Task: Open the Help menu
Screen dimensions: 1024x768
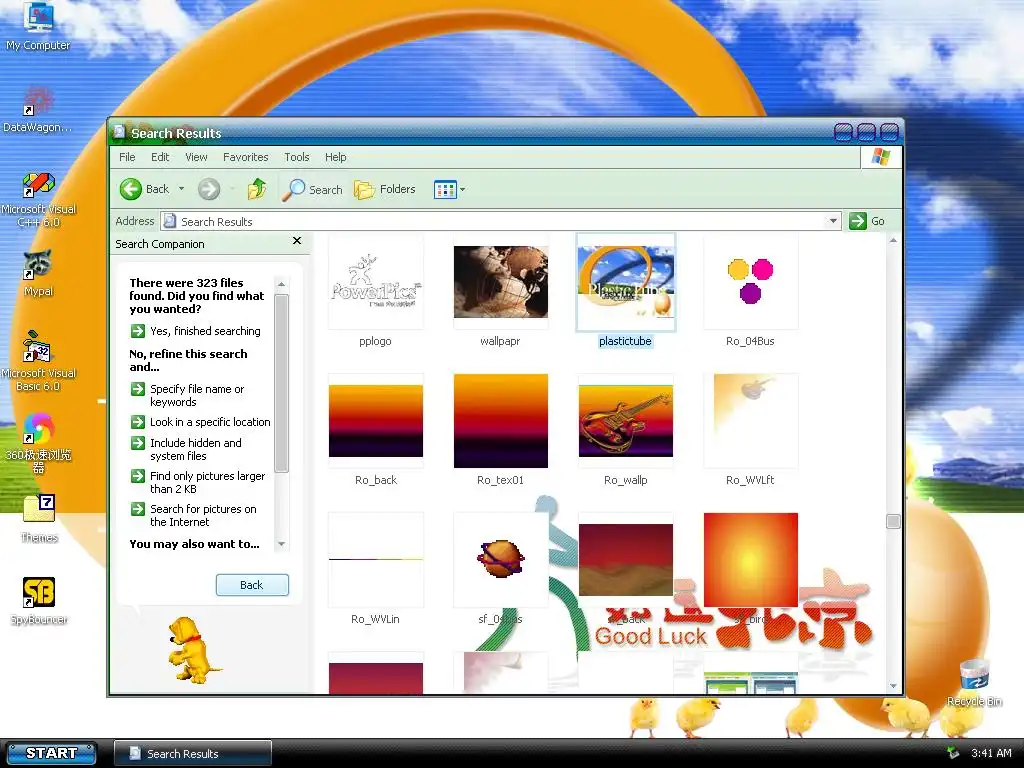Action: coord(336,157)
